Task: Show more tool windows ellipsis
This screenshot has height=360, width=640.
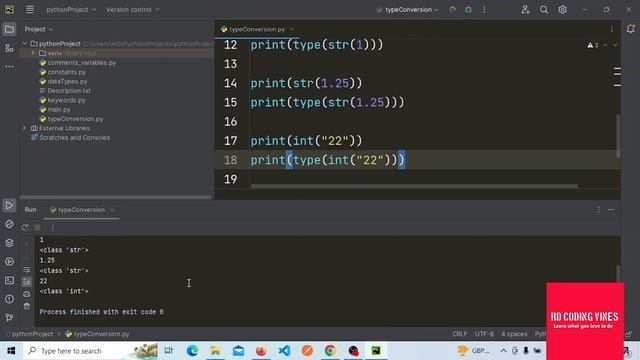Action: [9, 66]
